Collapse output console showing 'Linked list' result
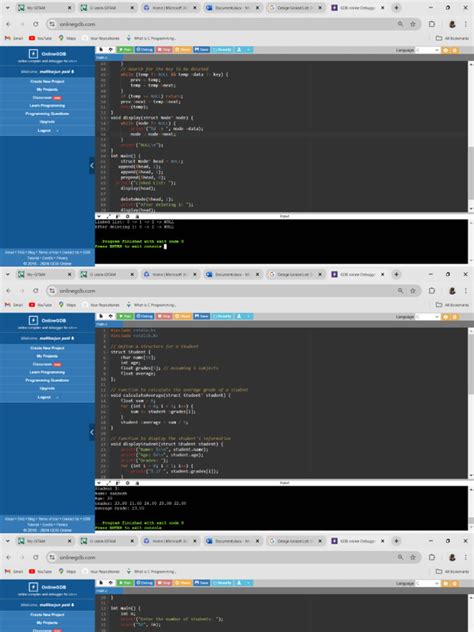 coord(99,216)
